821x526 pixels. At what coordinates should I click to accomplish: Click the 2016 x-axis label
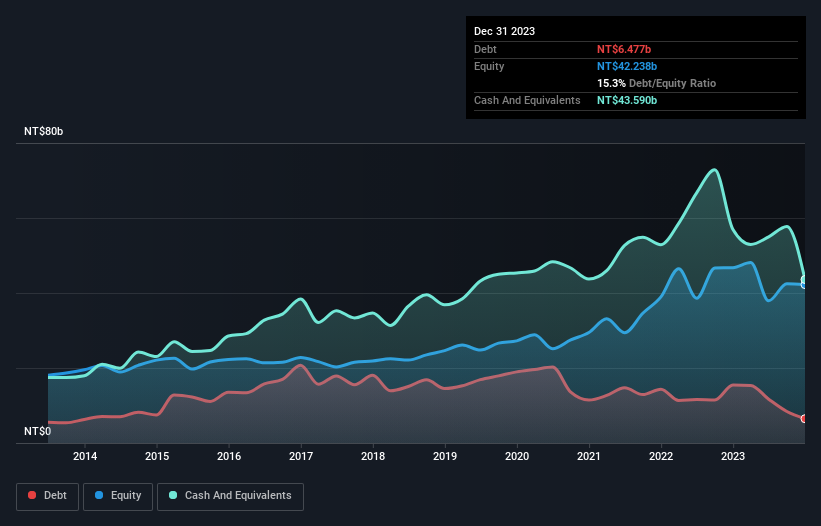click(229, 456)
